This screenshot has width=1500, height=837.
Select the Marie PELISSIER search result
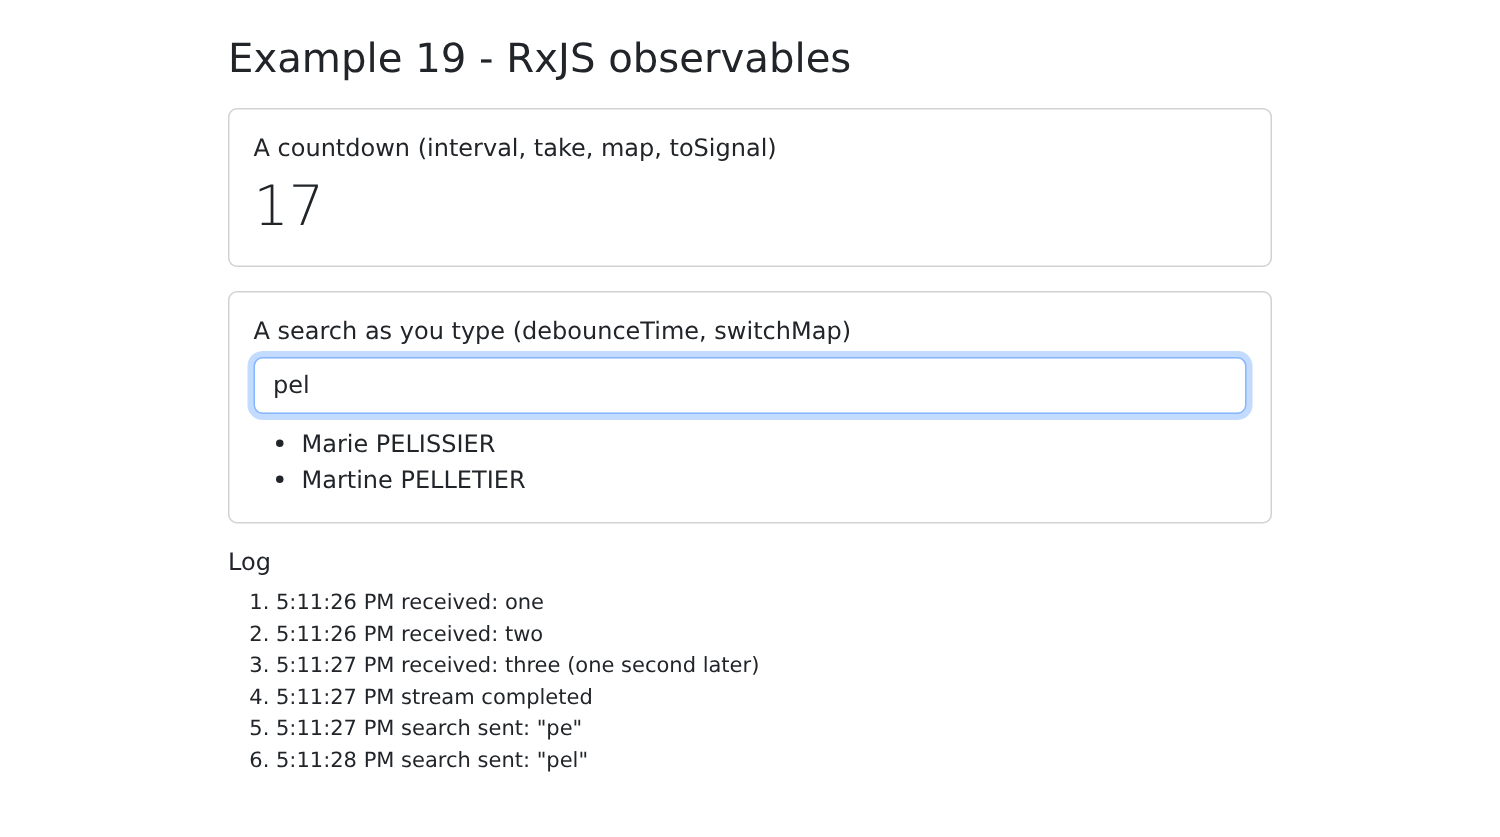398,444
